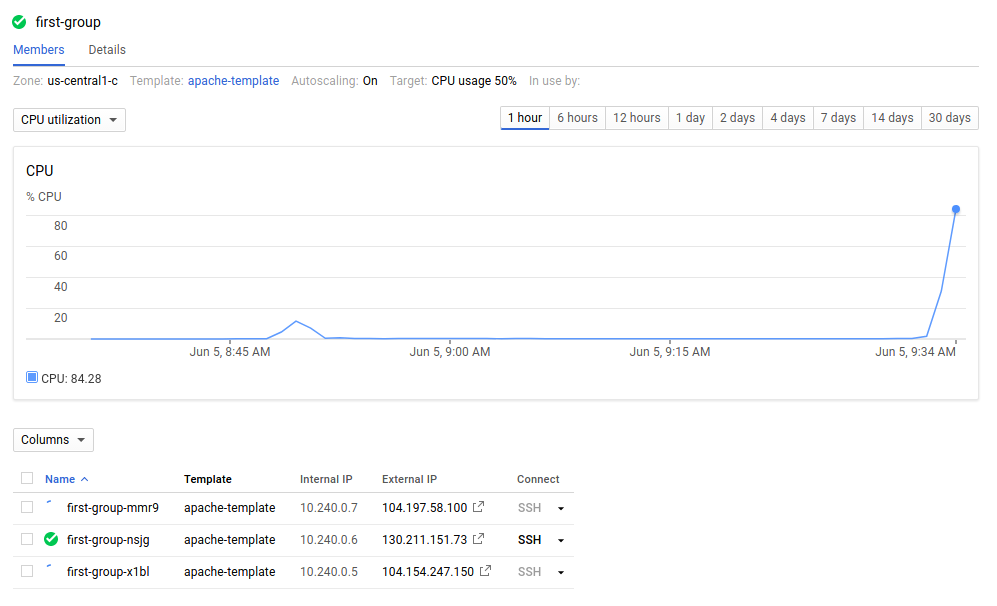The height and width of the screenshot is (606, 997).
Task: Select the 30 days time range
Action: pos(949,117)
